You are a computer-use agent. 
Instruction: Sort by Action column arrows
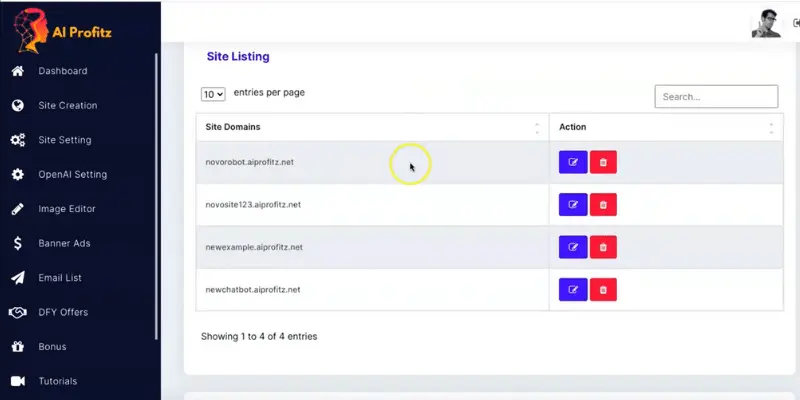tap(771, 128)
